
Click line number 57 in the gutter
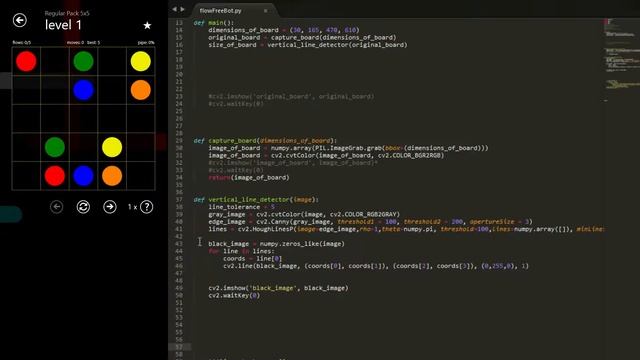[x=179, y=347]
